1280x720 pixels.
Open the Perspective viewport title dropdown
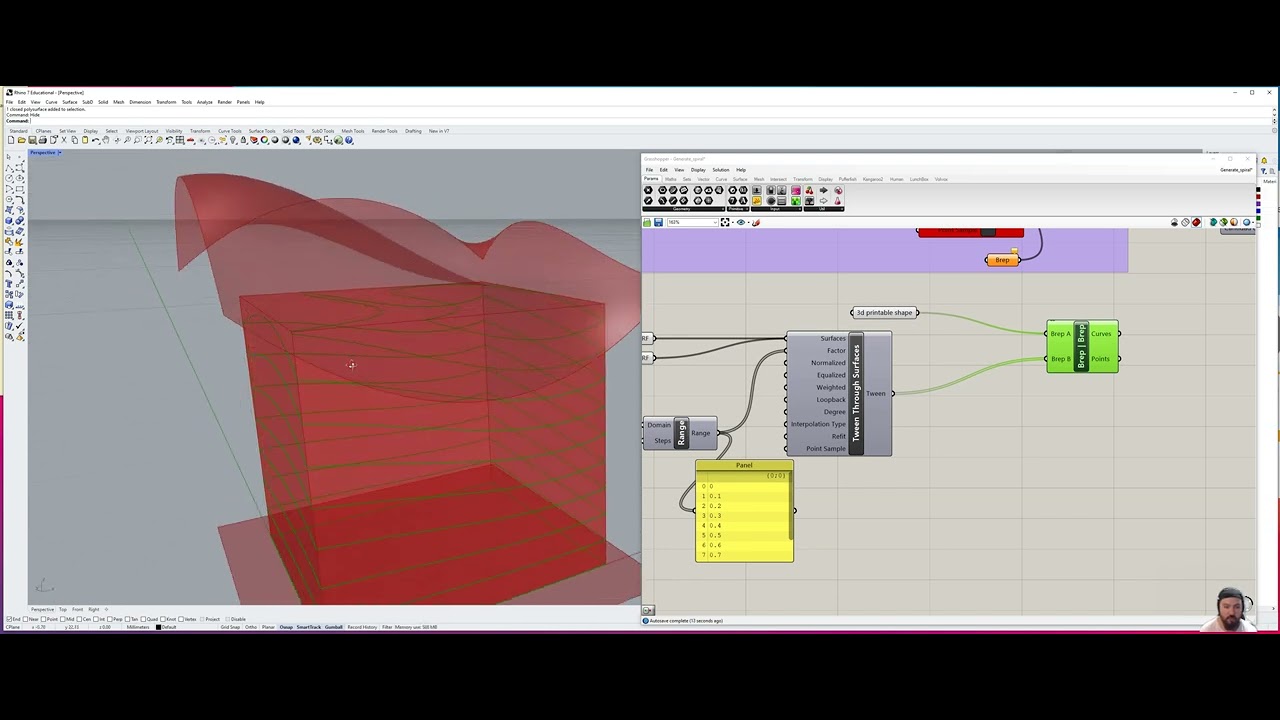pyautogui.click(x=59, y=152)
